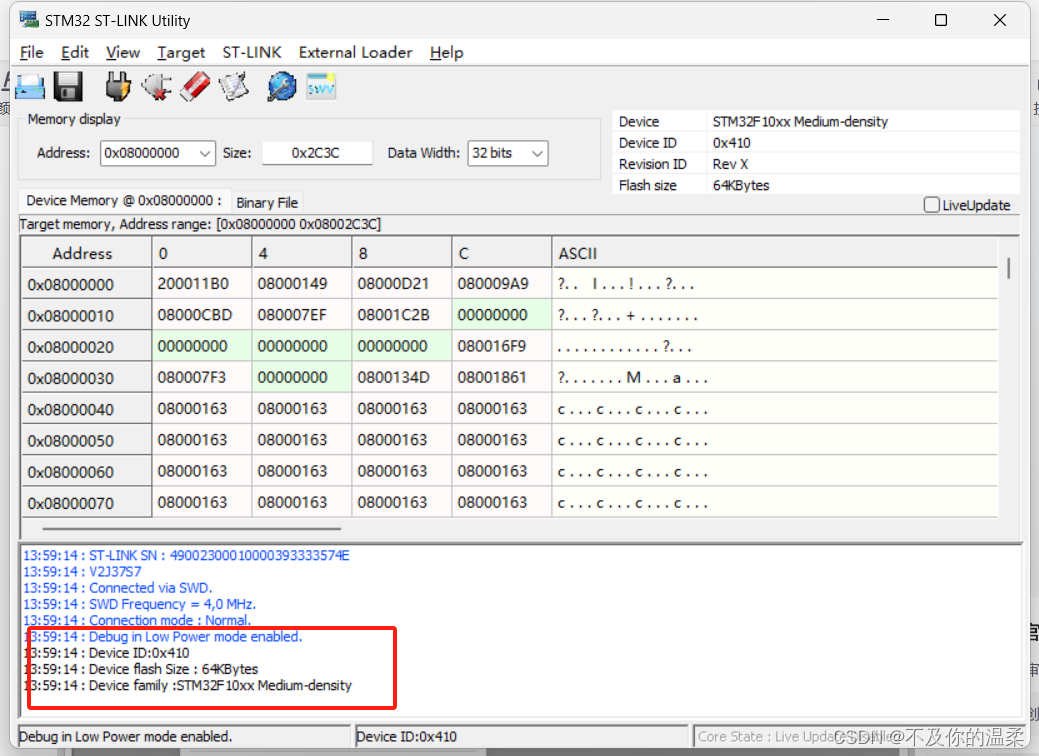Click the Address field showing 0x08000000

pyautogui.click(x=149, y=153)
